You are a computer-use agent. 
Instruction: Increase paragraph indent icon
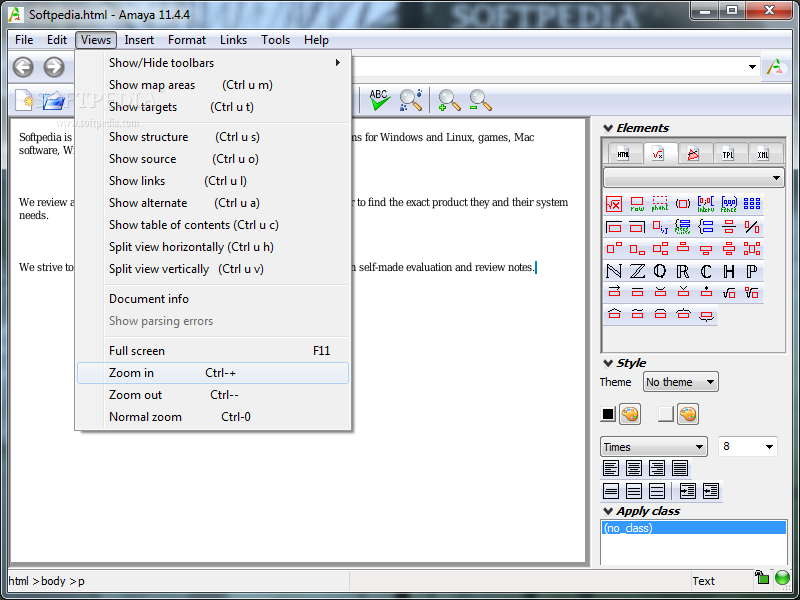pyautogui.click(x=687, y=491)
